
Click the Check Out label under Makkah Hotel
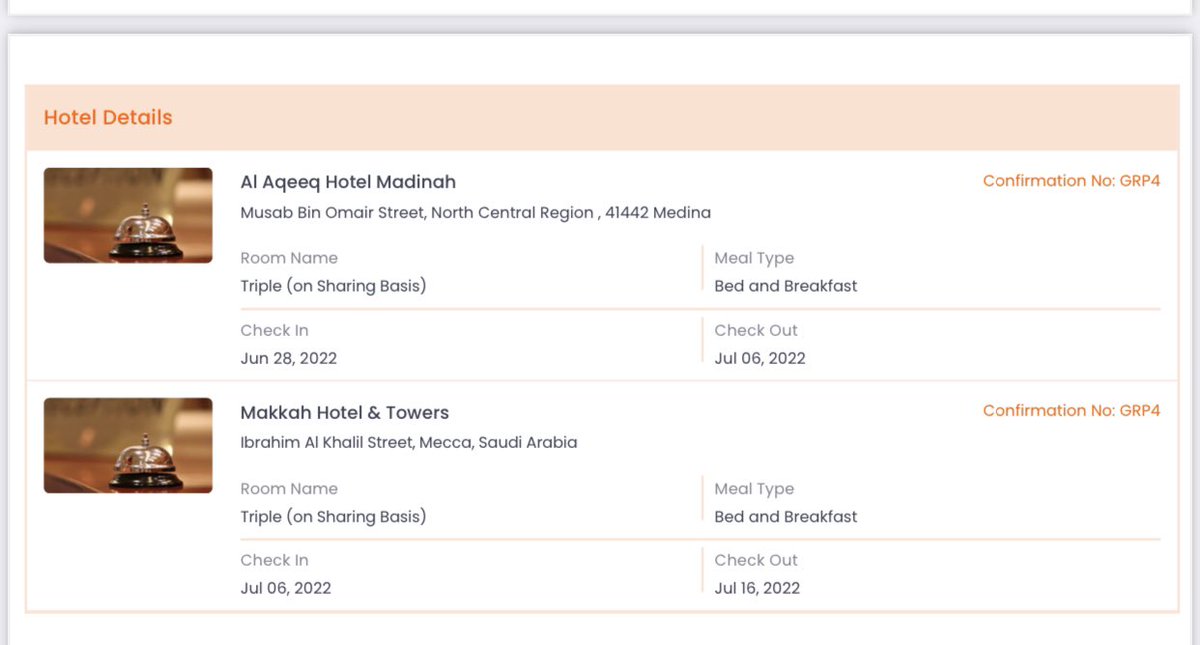click(x=756, y=560)
